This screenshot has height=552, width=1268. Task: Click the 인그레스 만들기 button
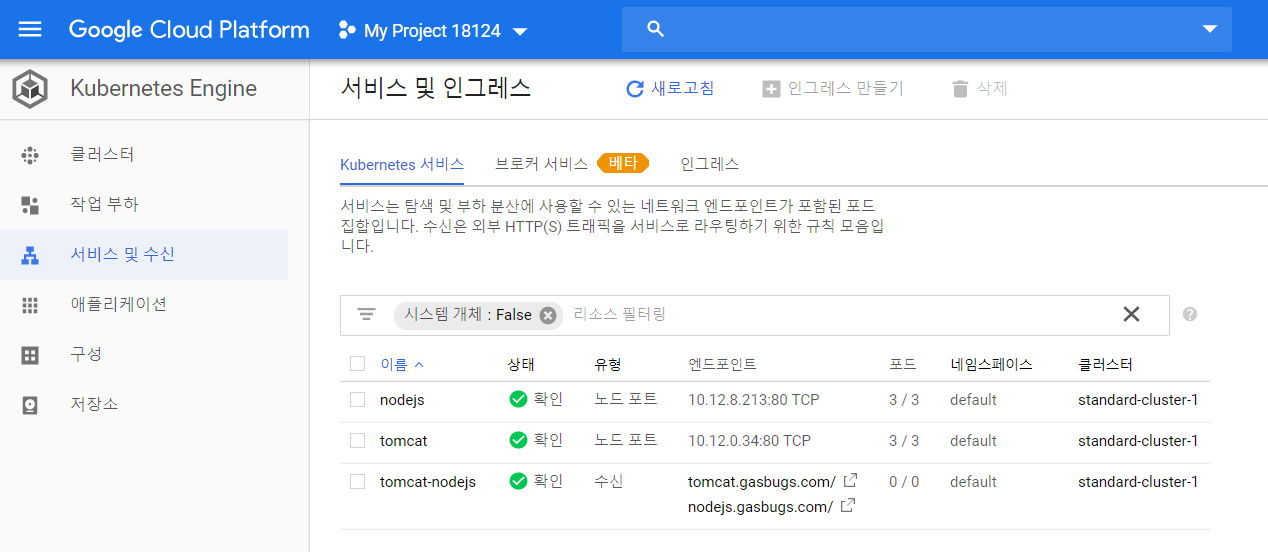pyautogui.click(x=833, y=89)
